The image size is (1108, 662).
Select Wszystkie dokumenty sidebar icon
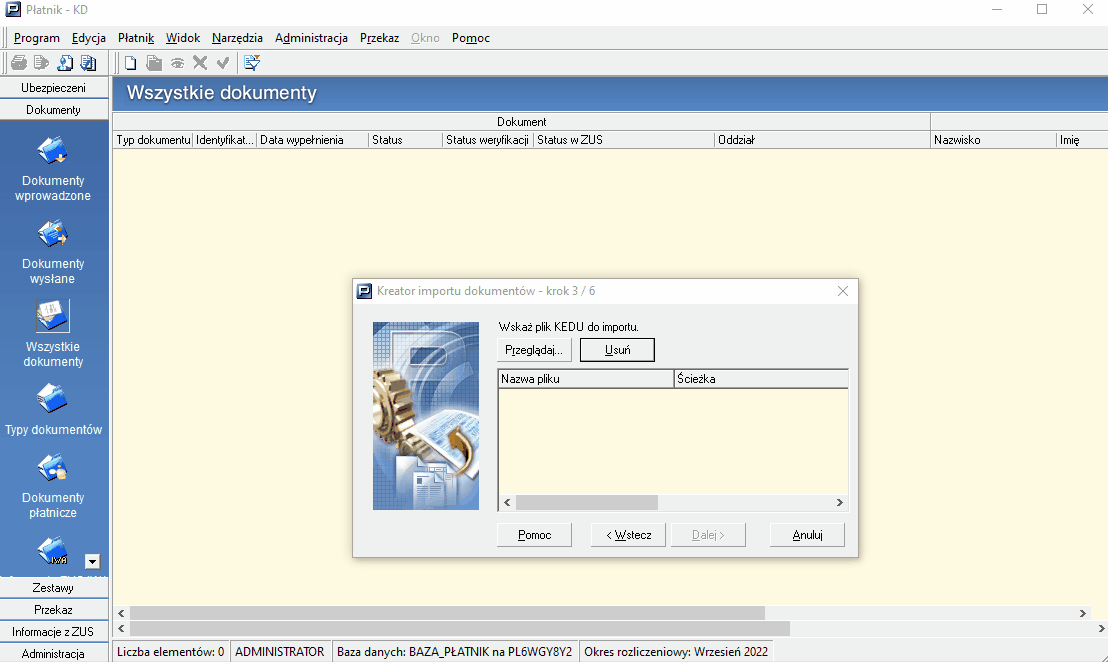[52, 316]
